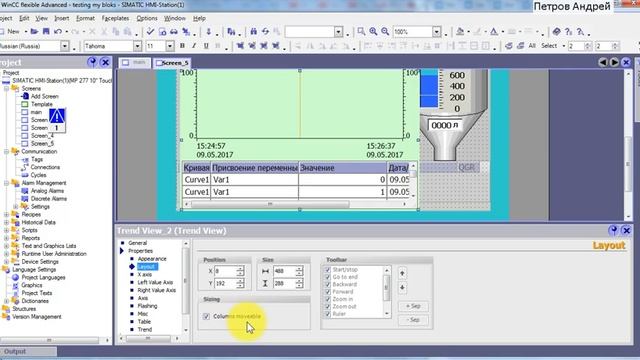Expand the Scripts tree node
This screenshot has width=640, height=360.
tap(7, 230)
